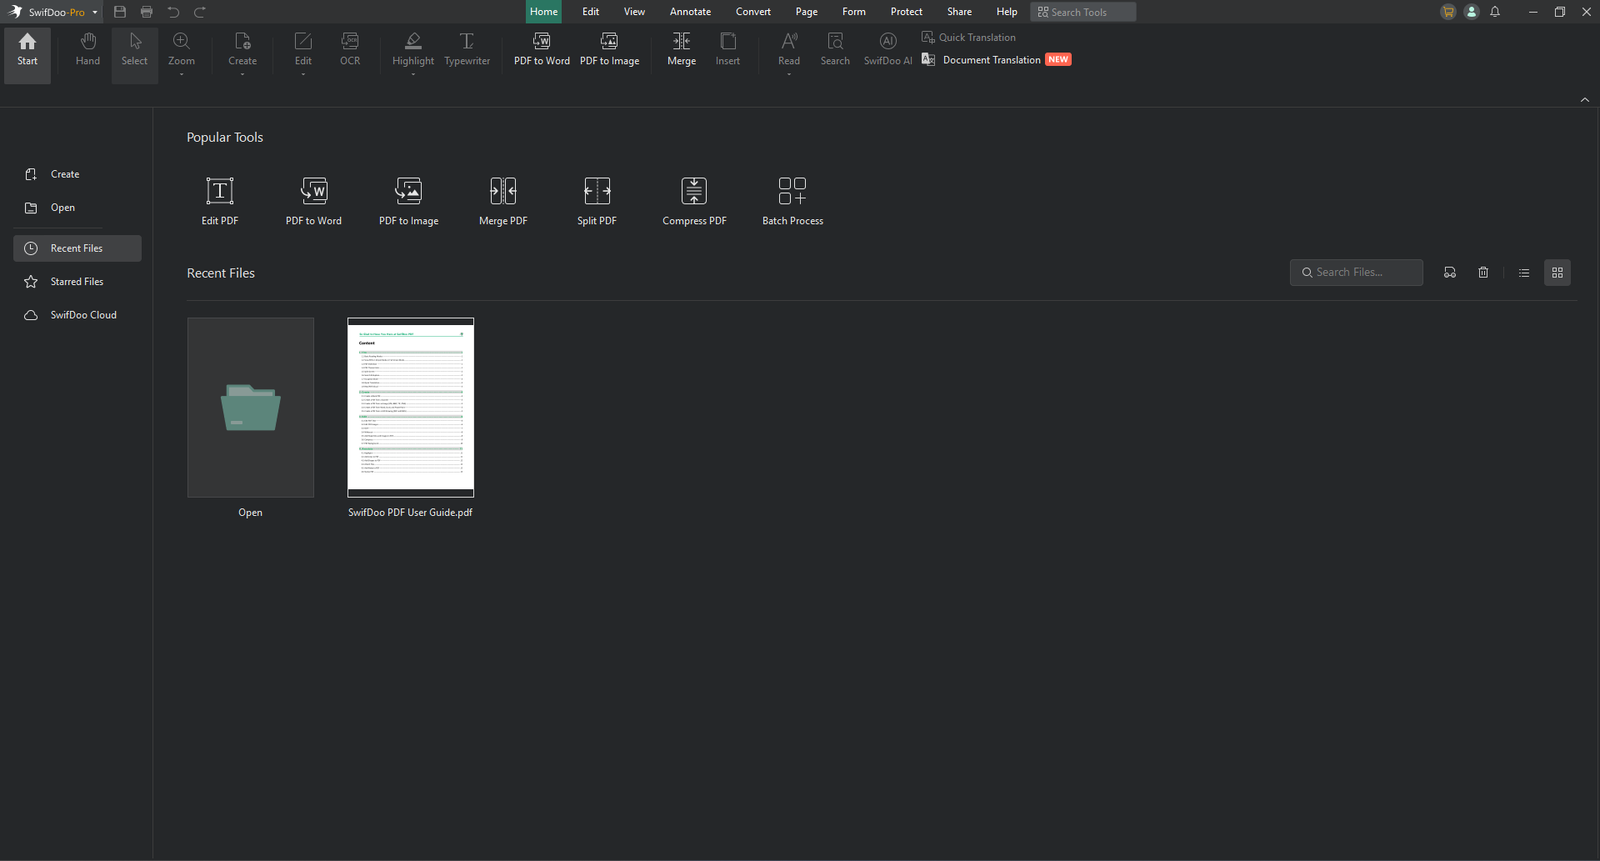The image size is (1600, 861).
Task: Switch to grid thumbnail view
Action: coord(1557,272)
